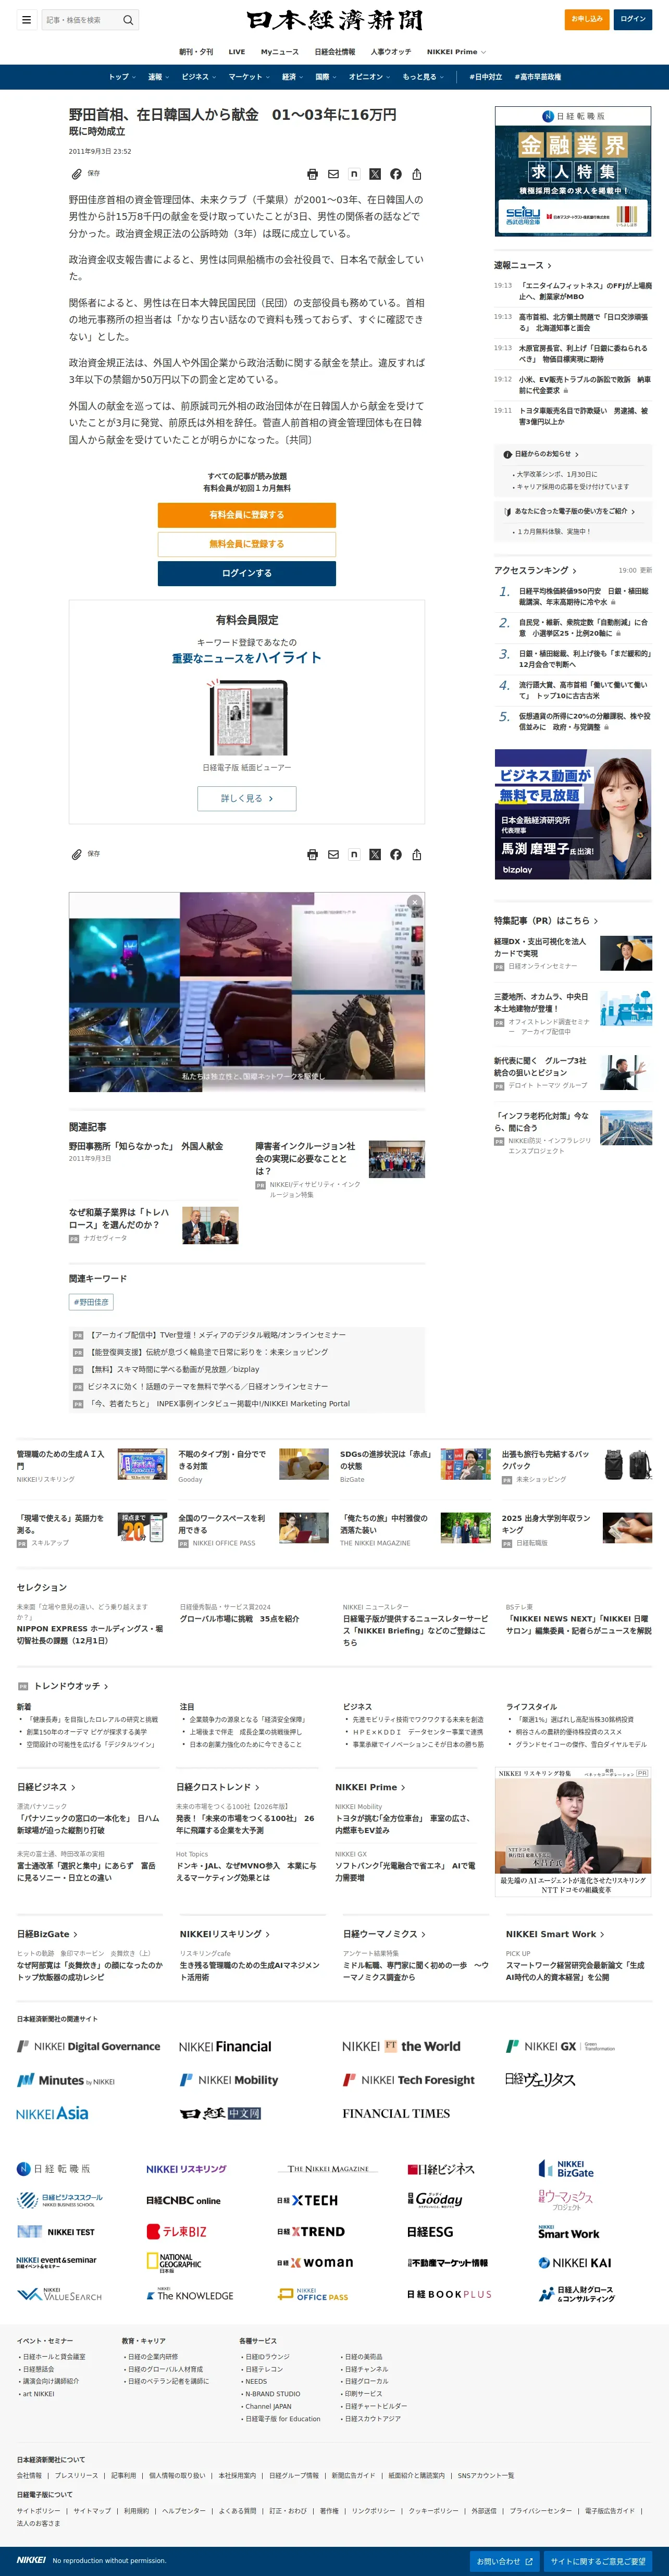Image resolution: width=669 pixels, height=2576 pixels.
Task: Open the 速報ニュース section heading
Action: (x=522, y=265)
